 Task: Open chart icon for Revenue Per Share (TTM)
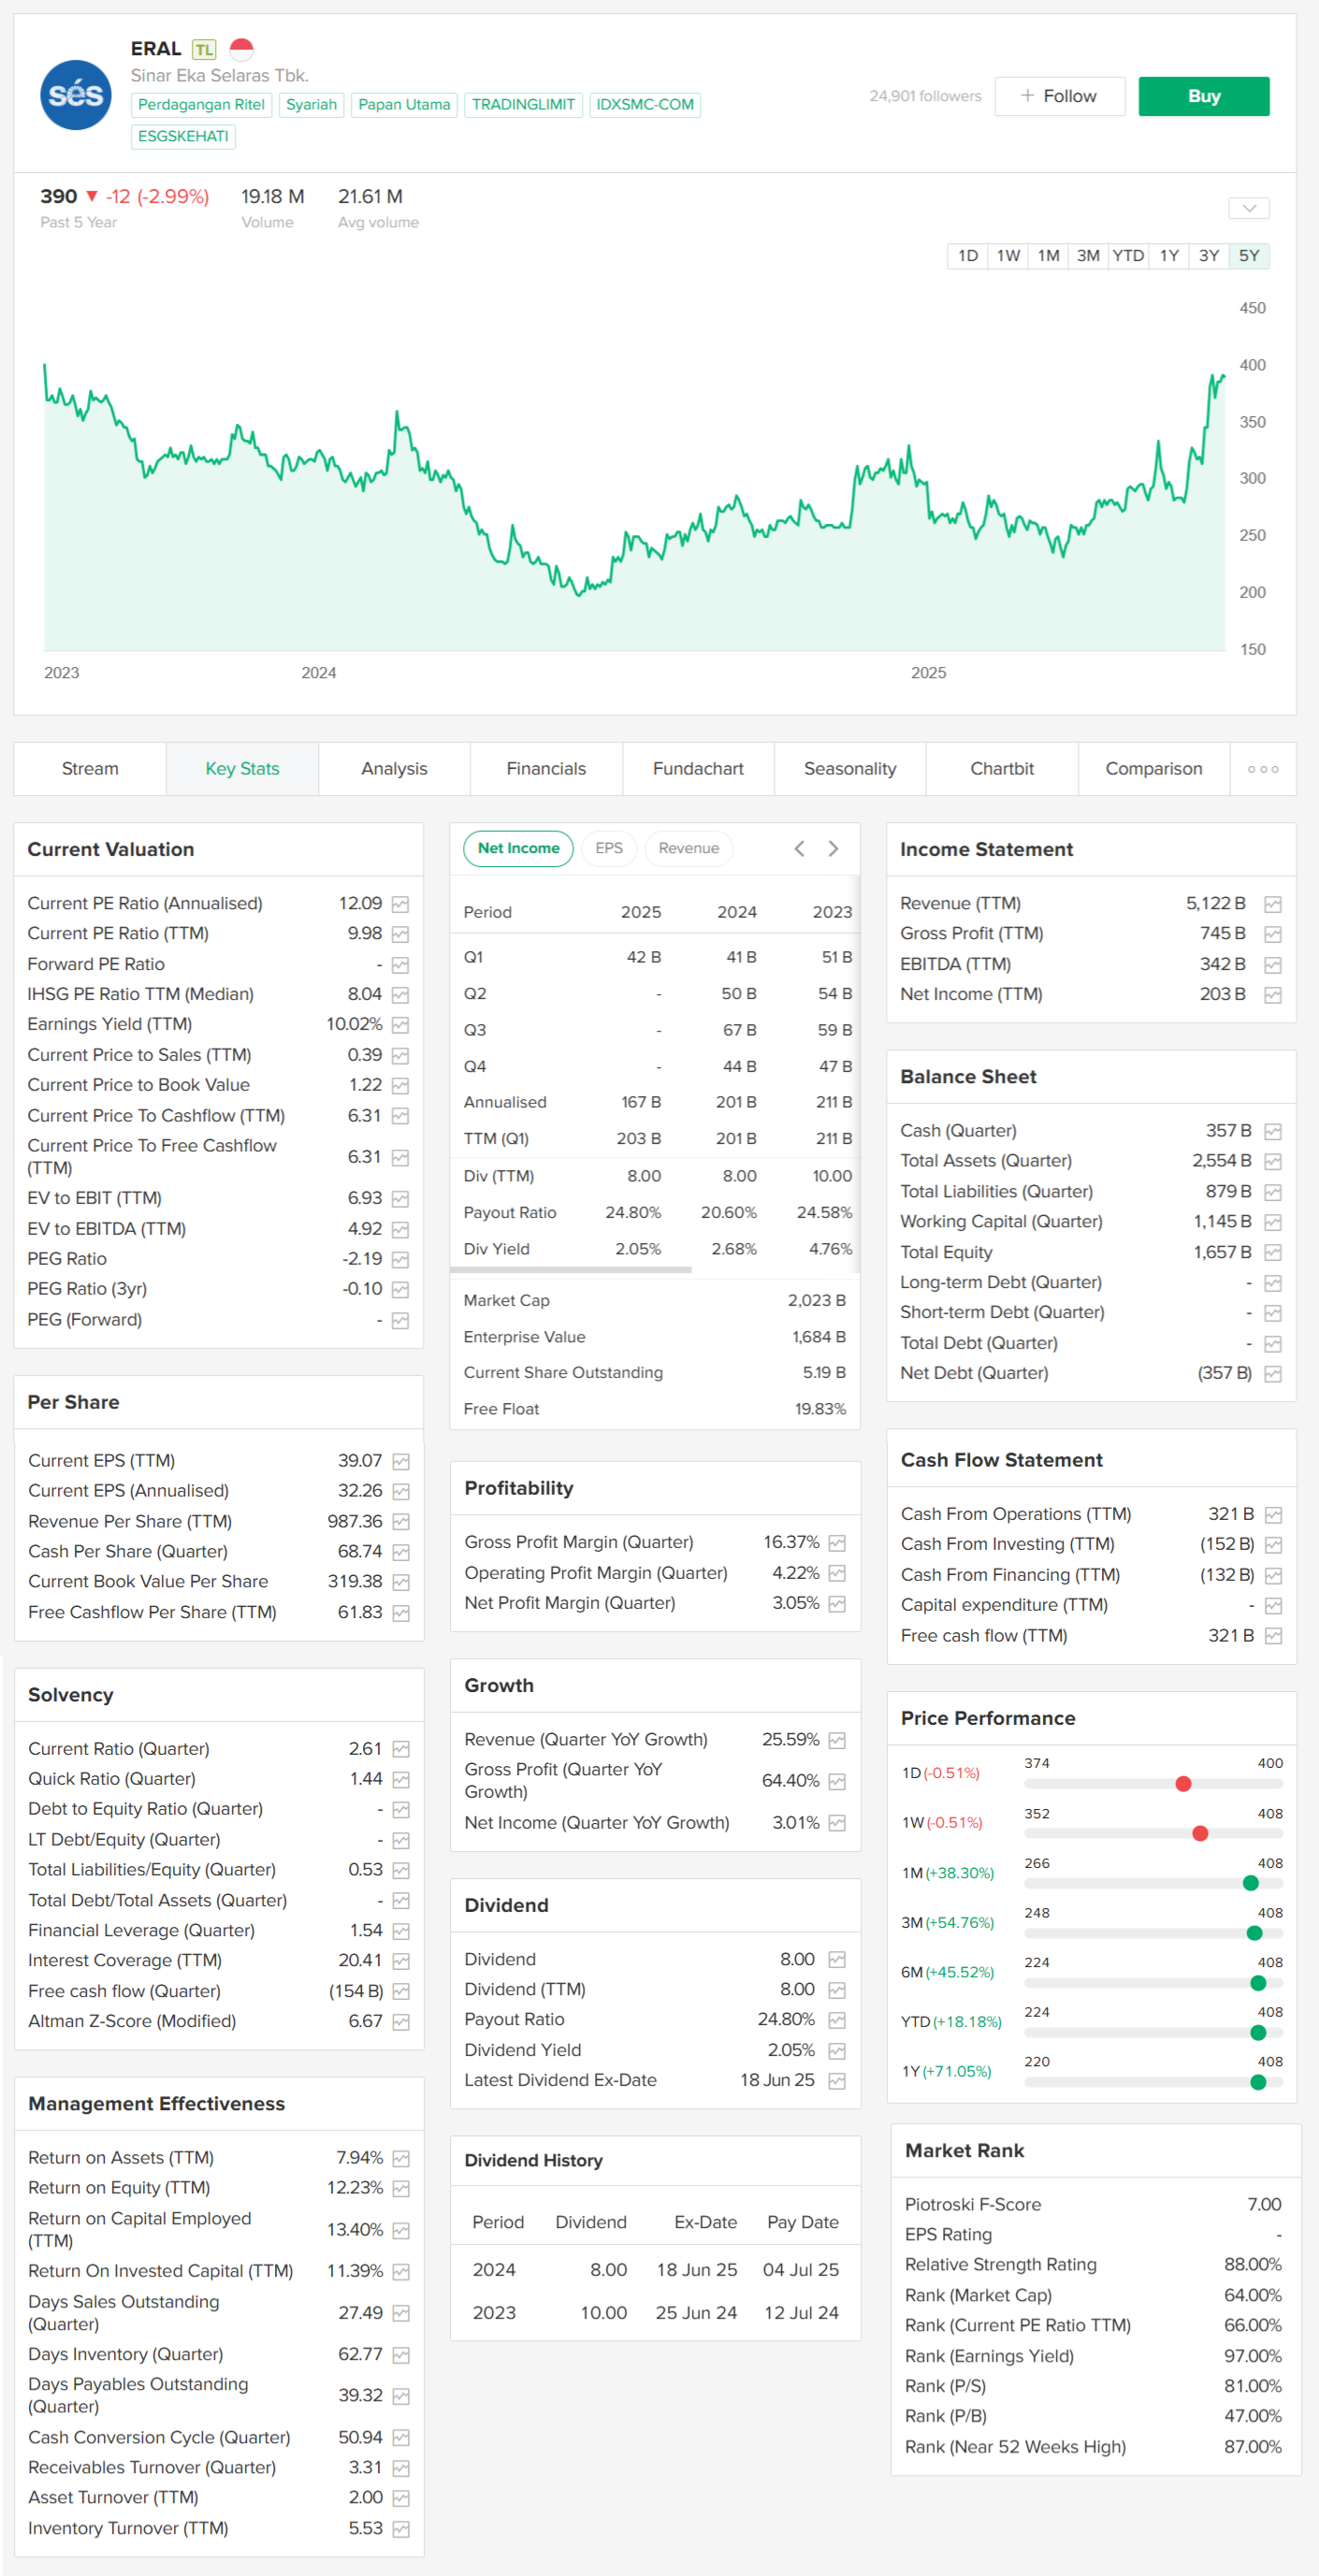(x=401, y=1522)
